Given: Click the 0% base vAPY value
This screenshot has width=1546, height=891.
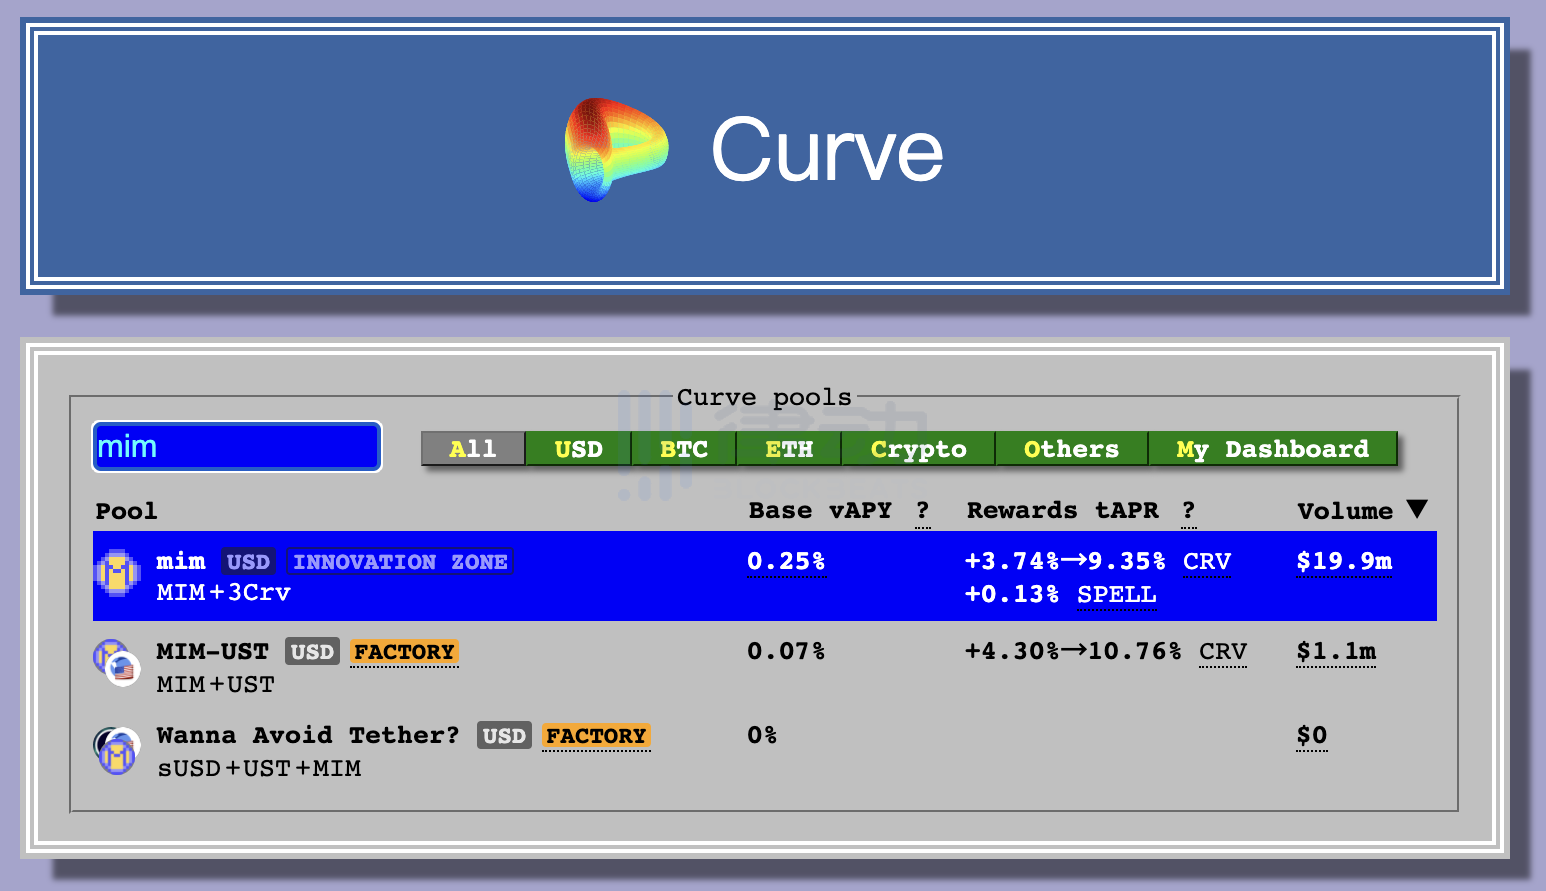Looking at the screenshot, I should pos(762,735).
